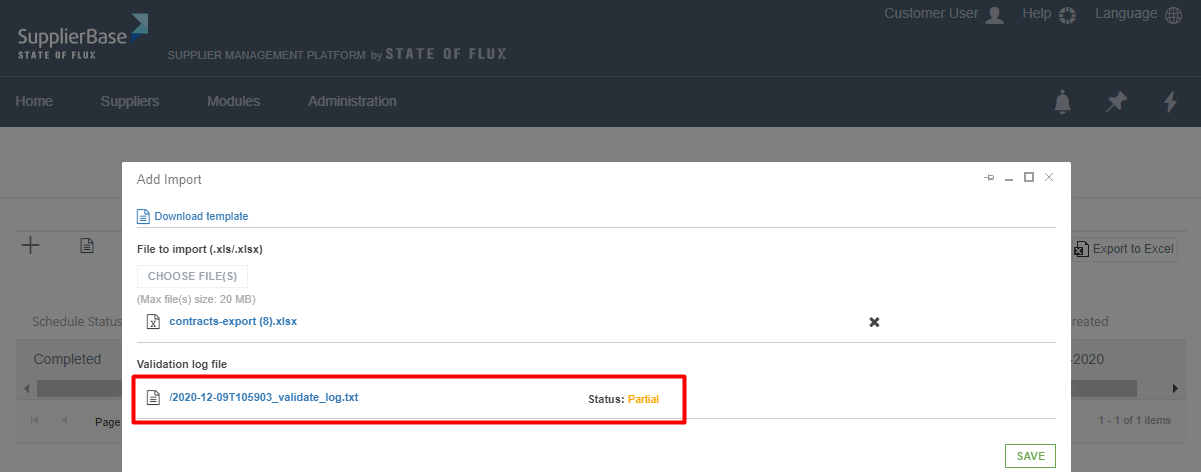This screenshot has height=472, width=1201.
Task: Open the Administration menu
Action: 352,101
